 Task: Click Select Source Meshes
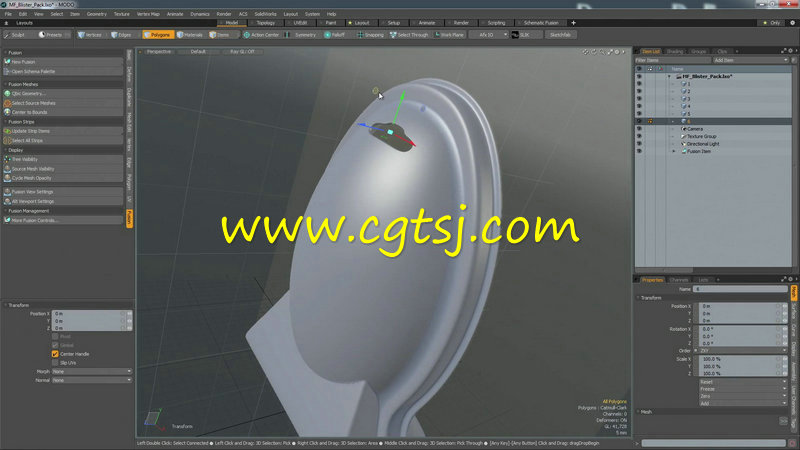[63, 103]
